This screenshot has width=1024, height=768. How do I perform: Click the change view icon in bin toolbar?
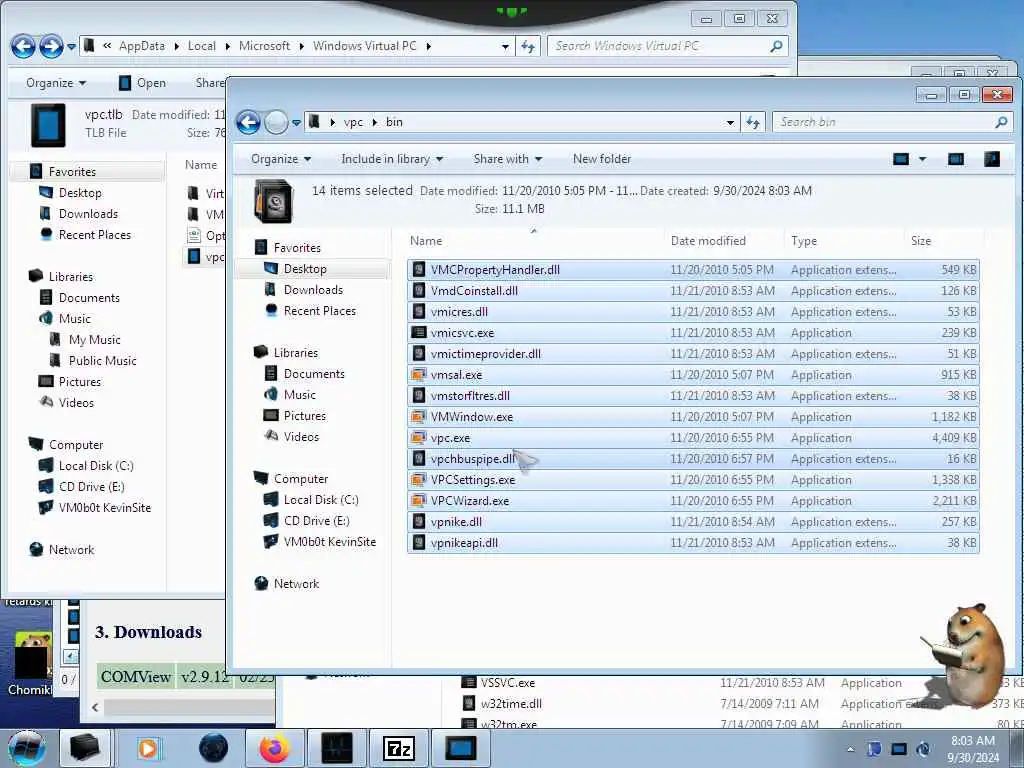click(901, 159)
